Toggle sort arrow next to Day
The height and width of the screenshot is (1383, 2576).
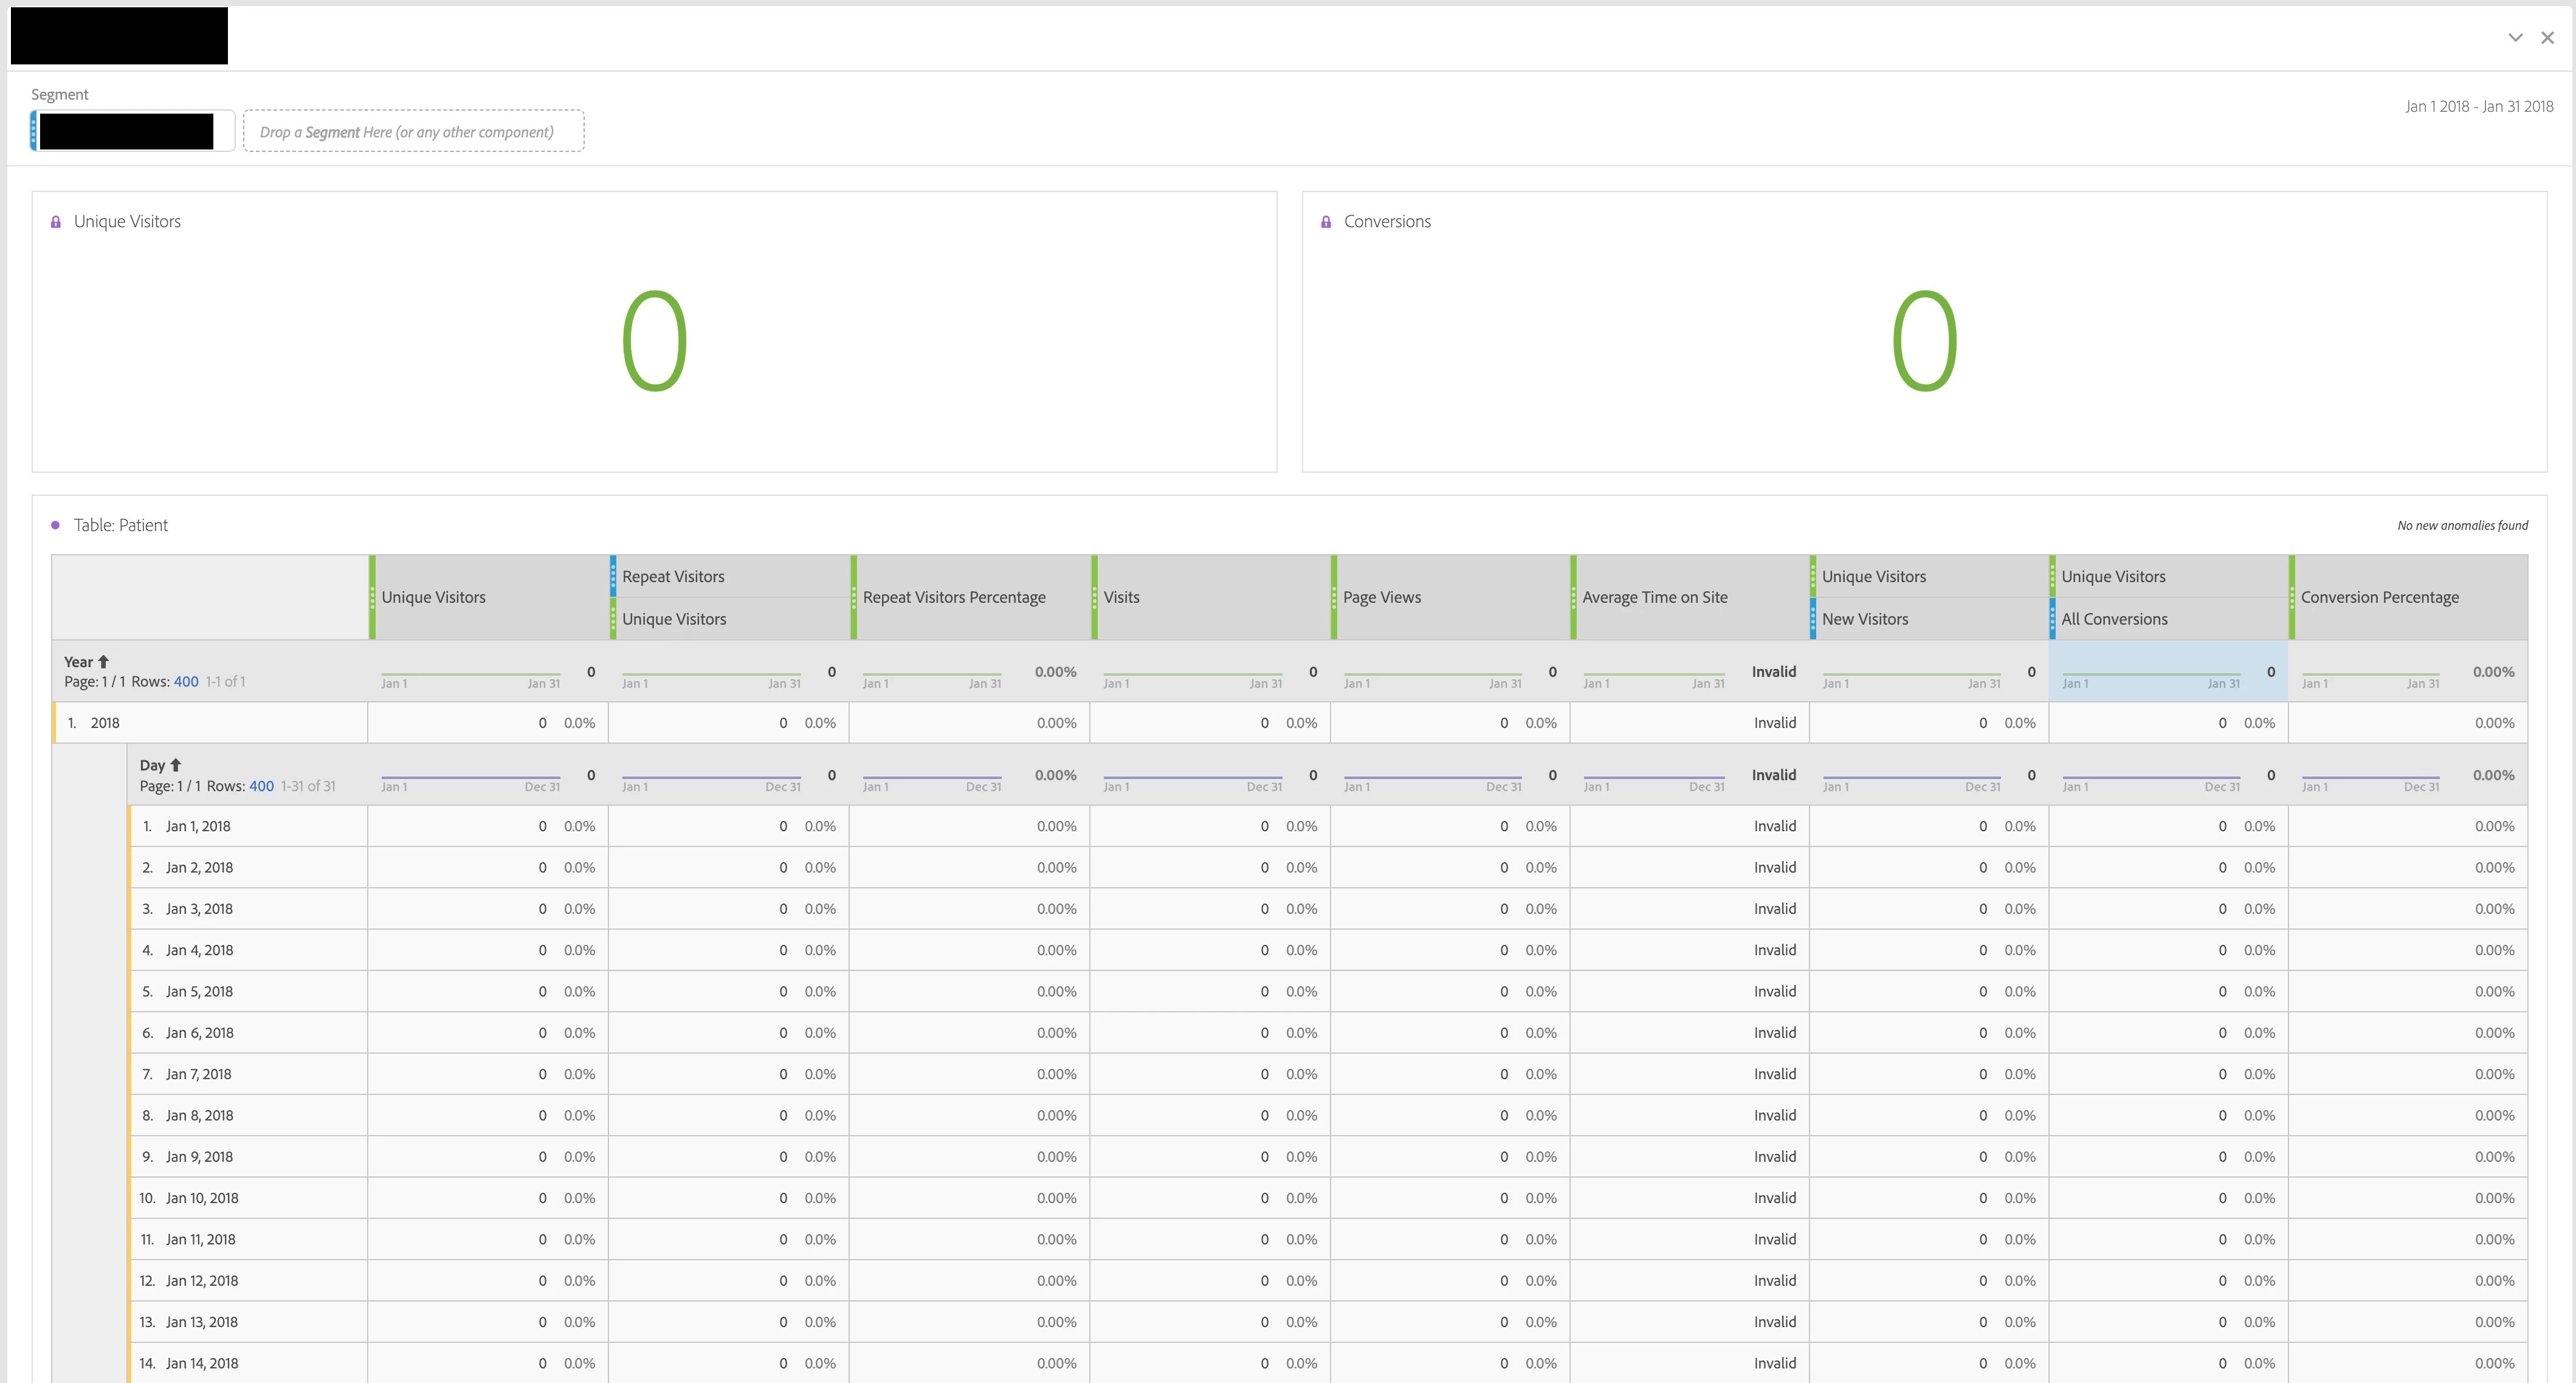click(176, 765)
